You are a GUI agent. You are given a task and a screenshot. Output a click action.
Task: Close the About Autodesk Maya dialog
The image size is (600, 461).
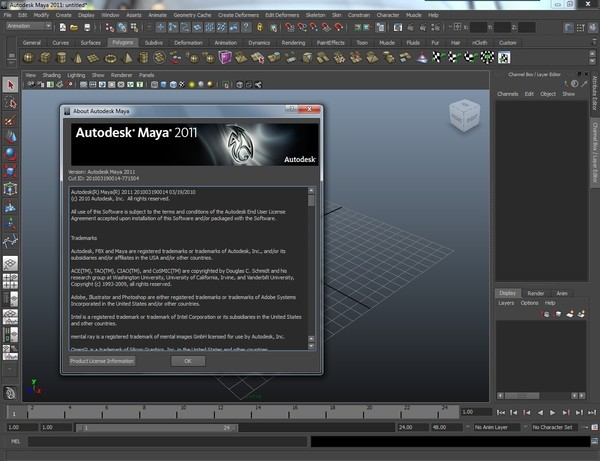309,109
